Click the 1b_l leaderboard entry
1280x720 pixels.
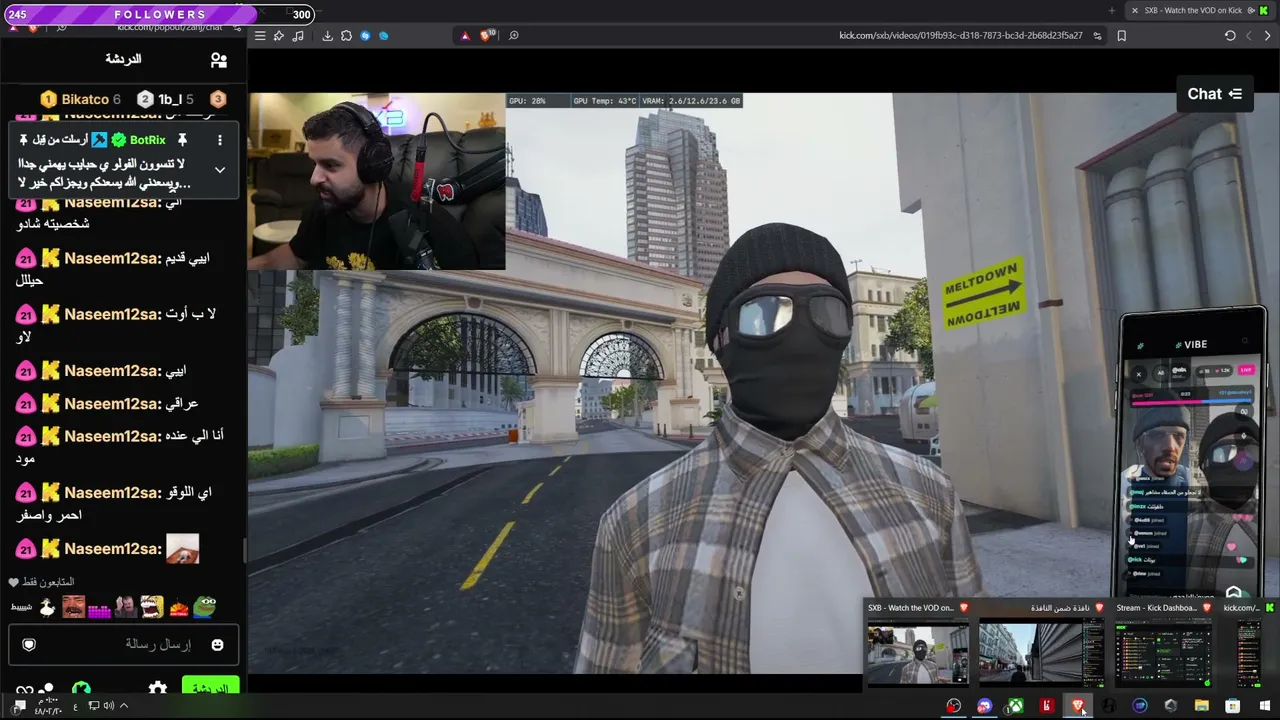click(x=165, y=99)
